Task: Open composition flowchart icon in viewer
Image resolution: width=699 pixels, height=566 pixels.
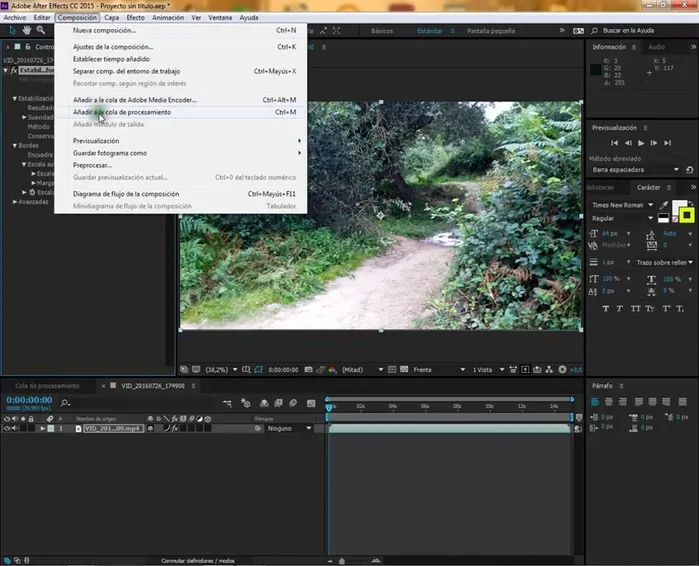Action: [x=549, y=369]
